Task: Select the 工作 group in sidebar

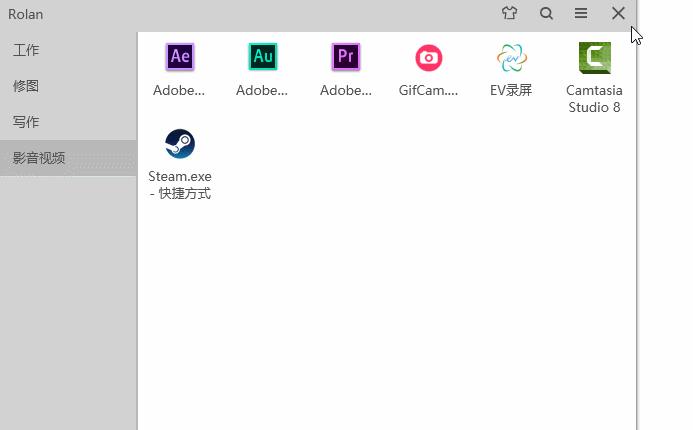Action: click(x=69, y=50)
